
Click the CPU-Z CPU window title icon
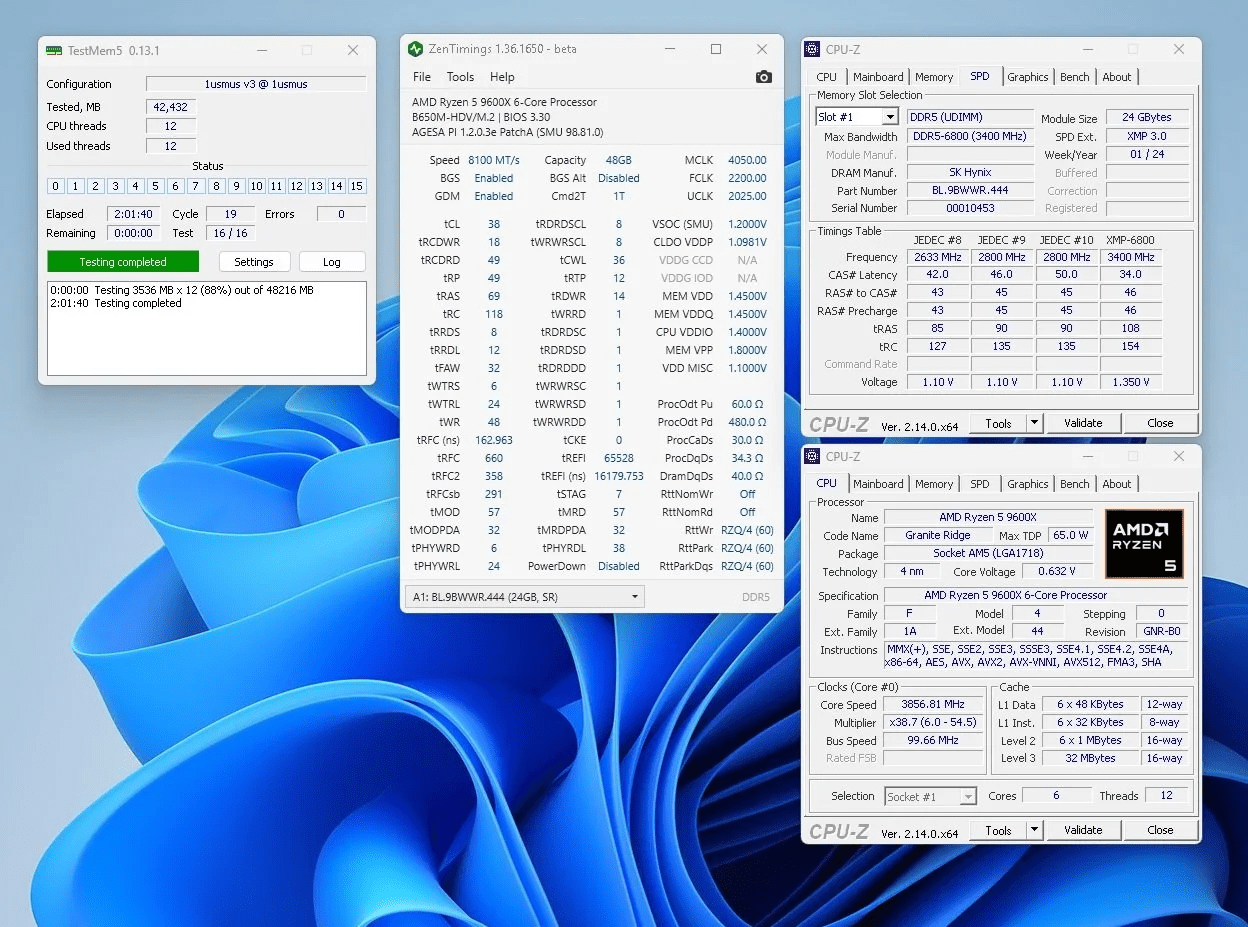tap(814, 456)
